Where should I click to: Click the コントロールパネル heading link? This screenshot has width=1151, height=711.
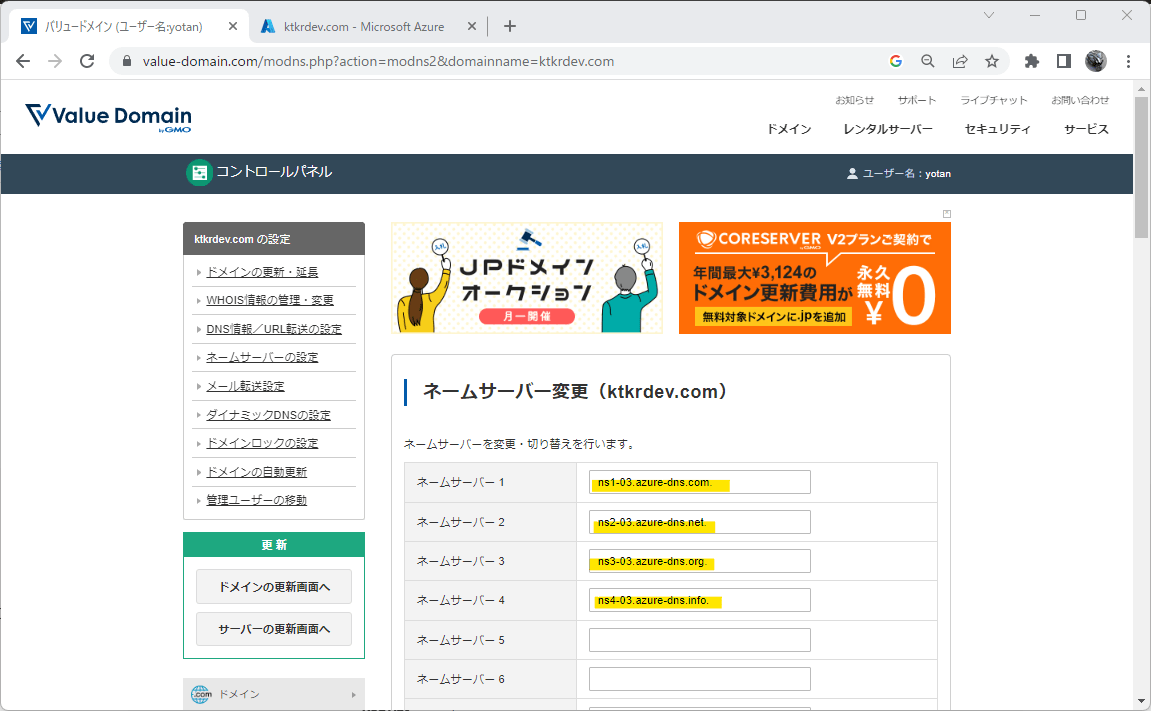[274, 172]
